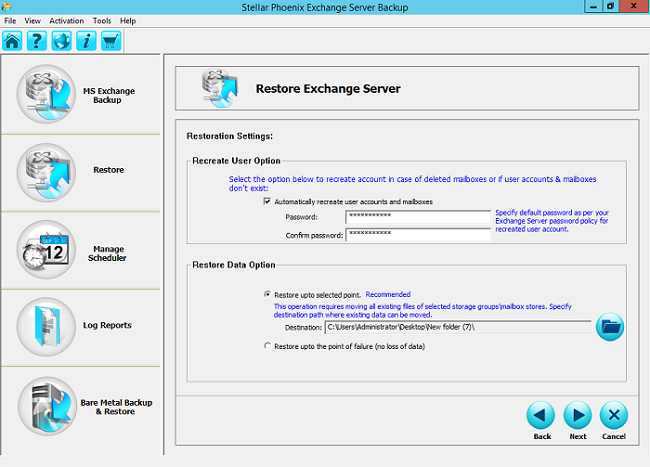Screen dimensions: 650x467
Task: Click the Password input field
Action: (418, 217)
